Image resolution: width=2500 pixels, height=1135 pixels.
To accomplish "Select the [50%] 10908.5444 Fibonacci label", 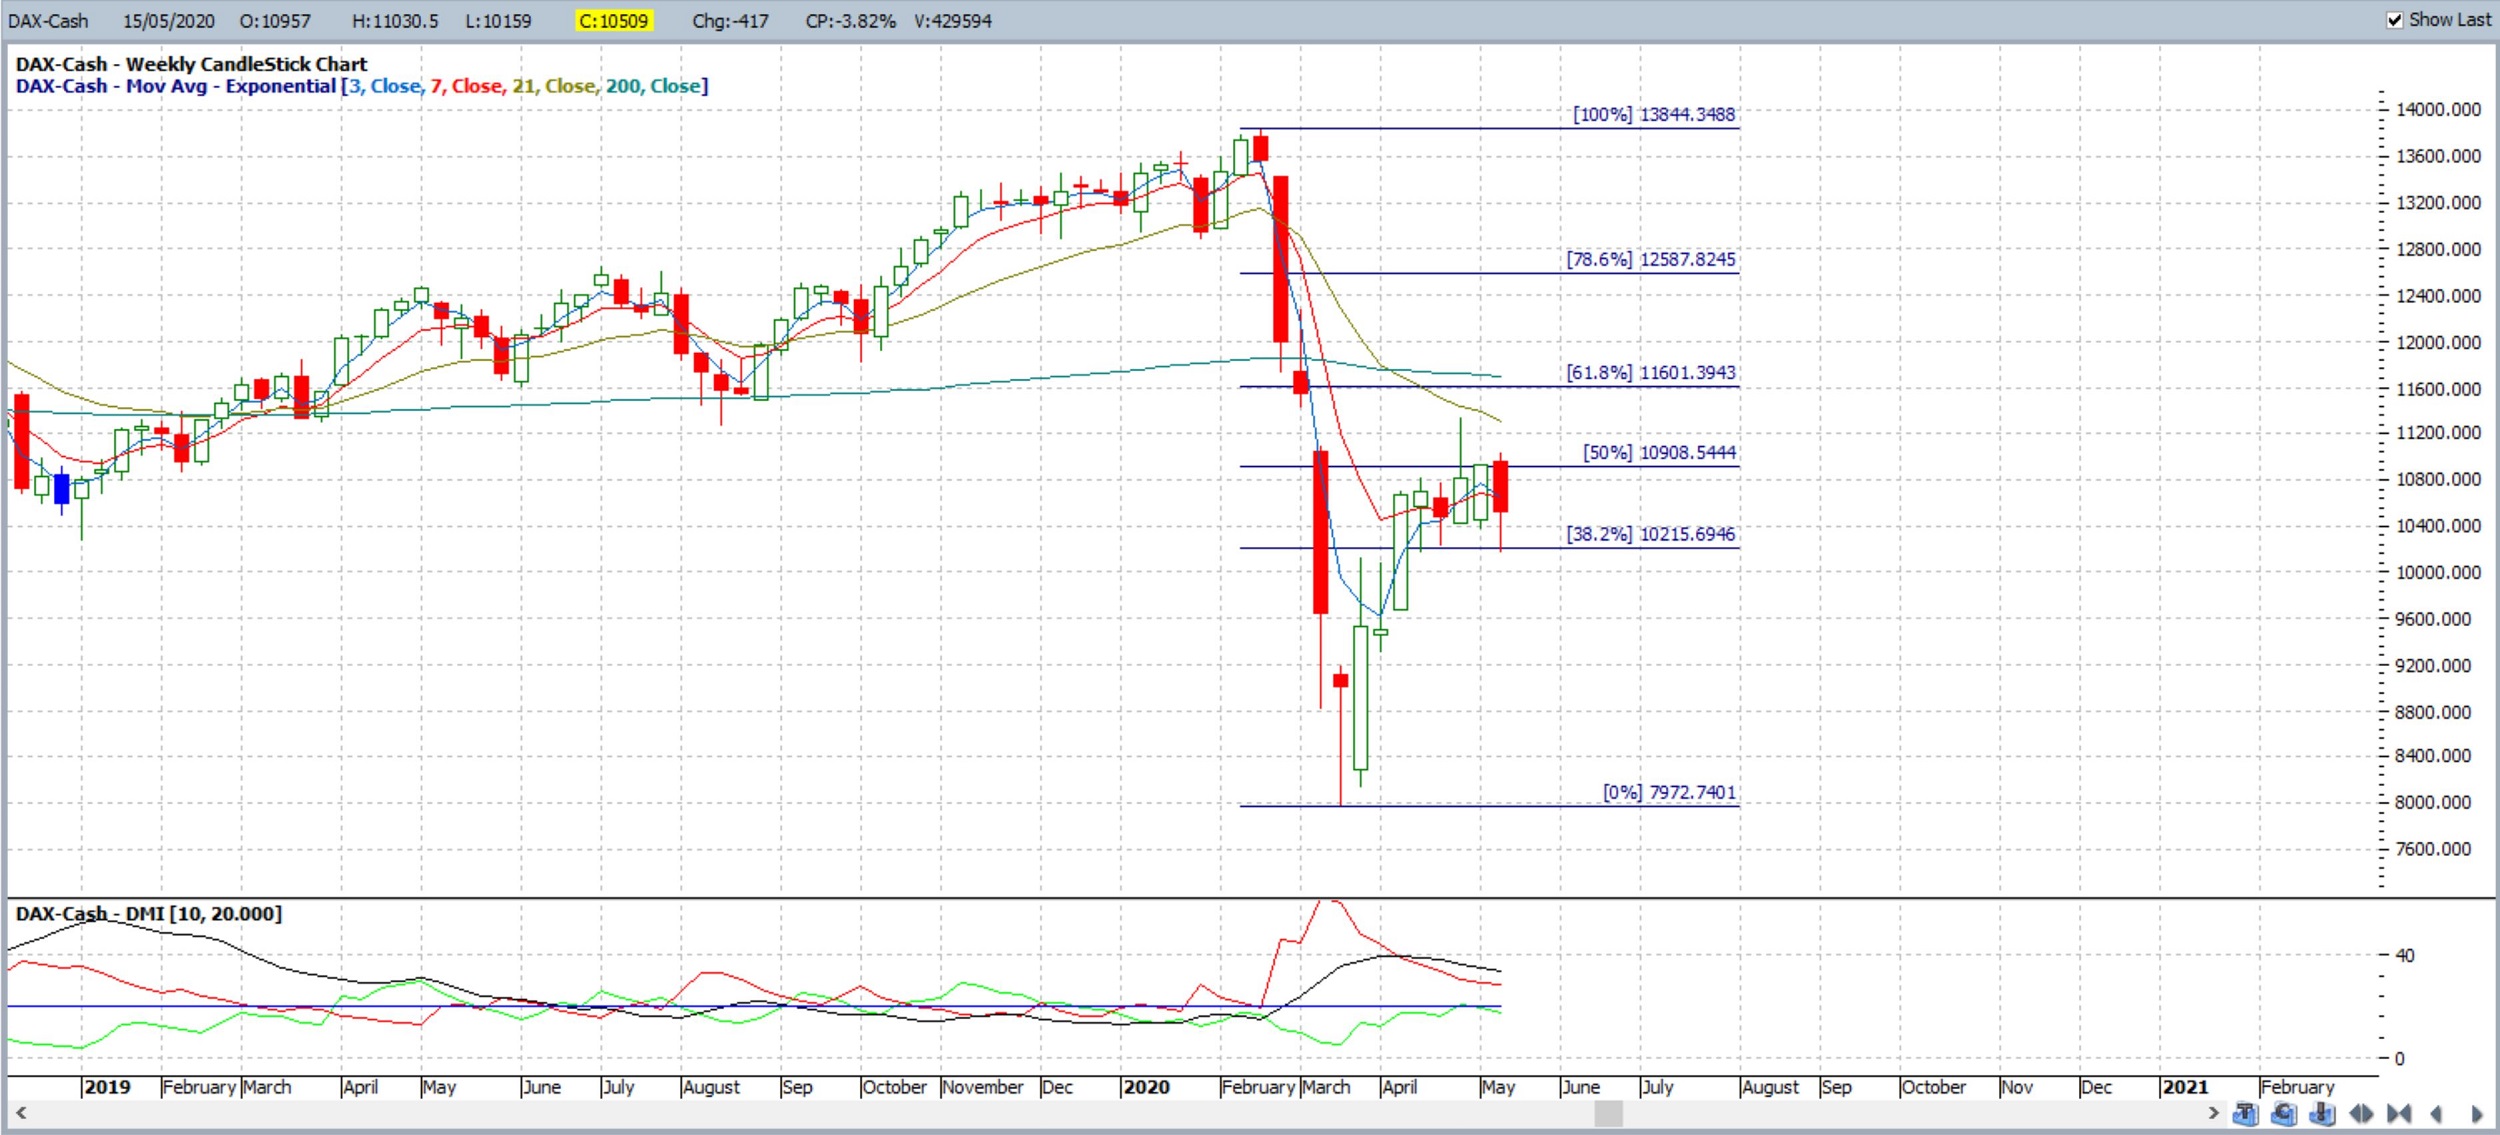I will point(1659,452).
